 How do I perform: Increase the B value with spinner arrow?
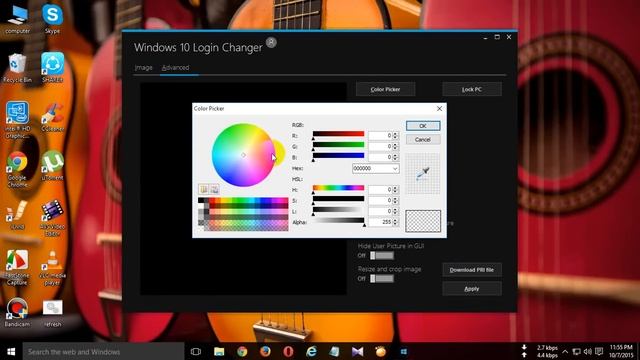click(x=395, y=155)
